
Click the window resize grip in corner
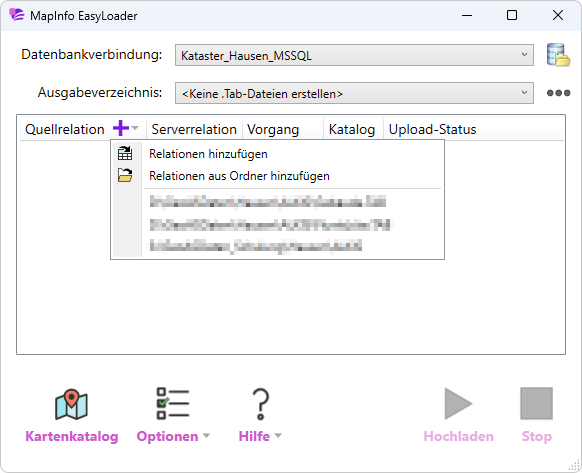pyautogui.click(x=575, y=466)
